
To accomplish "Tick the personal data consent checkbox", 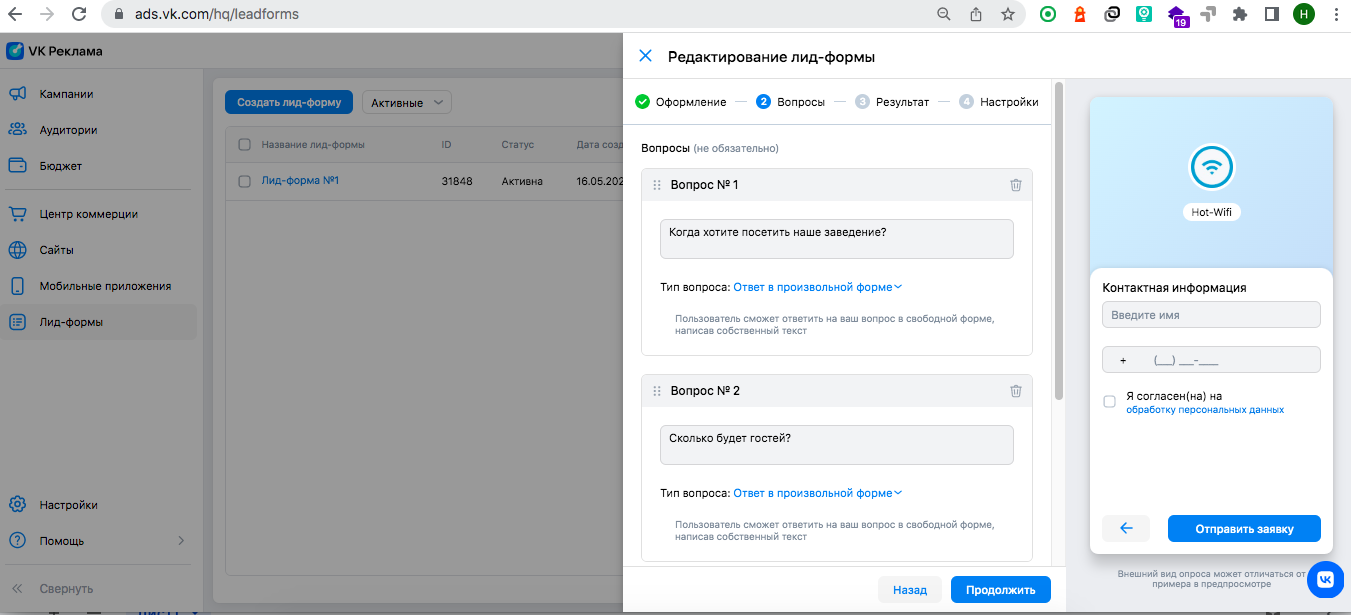I will 1109,402.
